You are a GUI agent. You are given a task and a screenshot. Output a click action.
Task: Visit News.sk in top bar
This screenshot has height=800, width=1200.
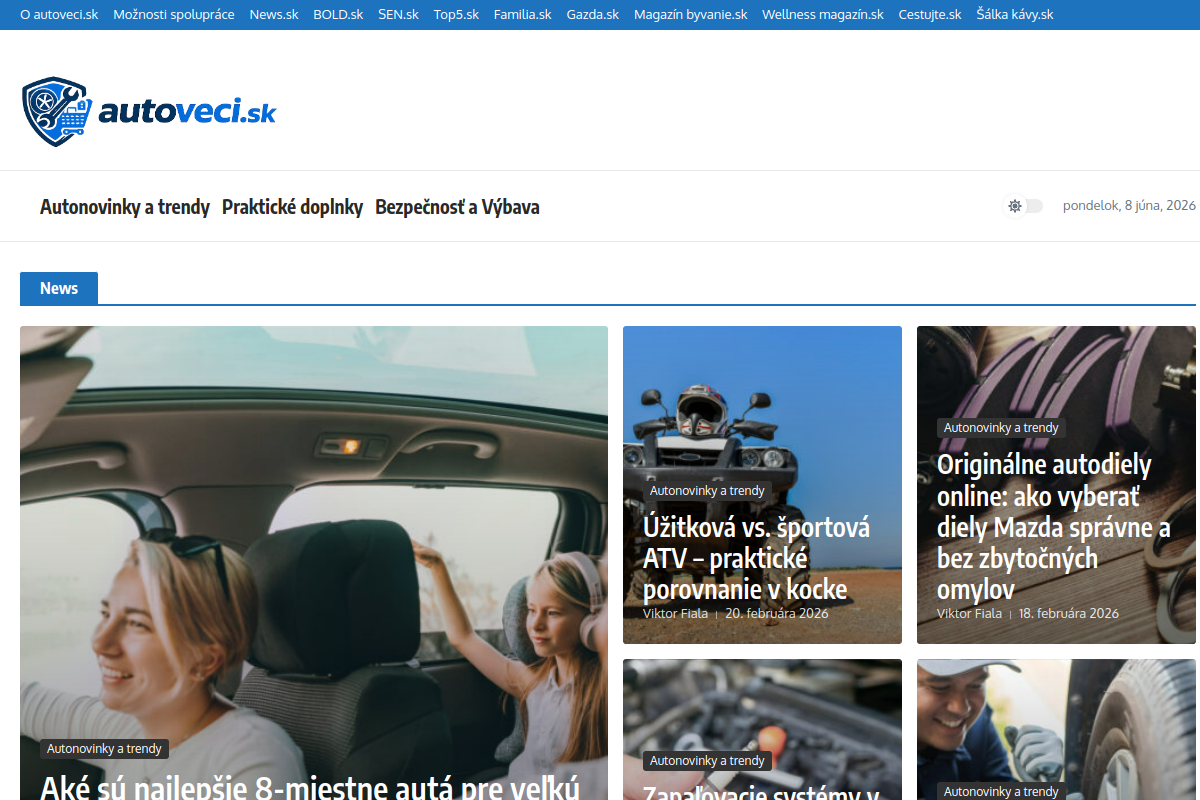[274, 15]
